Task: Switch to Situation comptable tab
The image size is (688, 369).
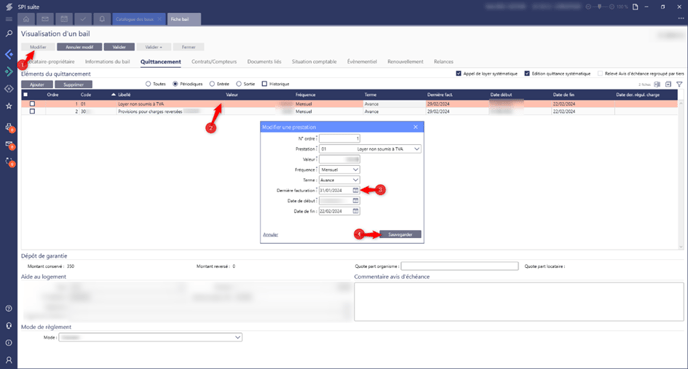Action: tap(314, 61)
